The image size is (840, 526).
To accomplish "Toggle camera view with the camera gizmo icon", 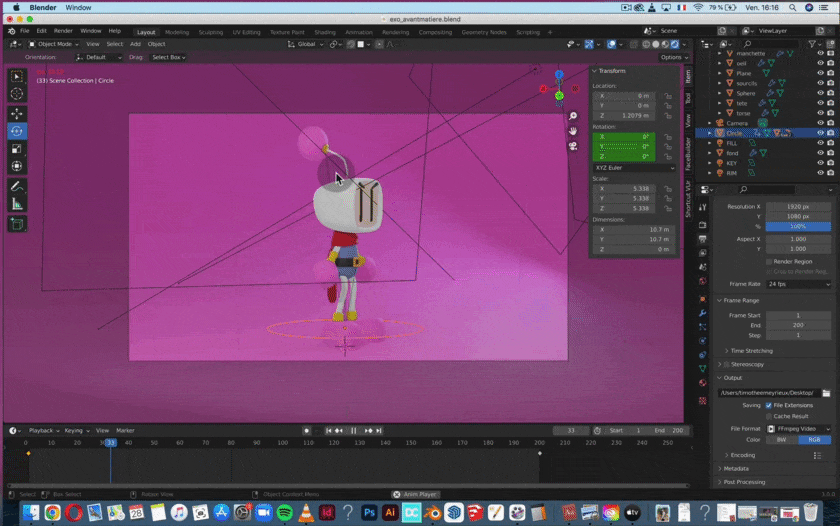I will (573, 146).
